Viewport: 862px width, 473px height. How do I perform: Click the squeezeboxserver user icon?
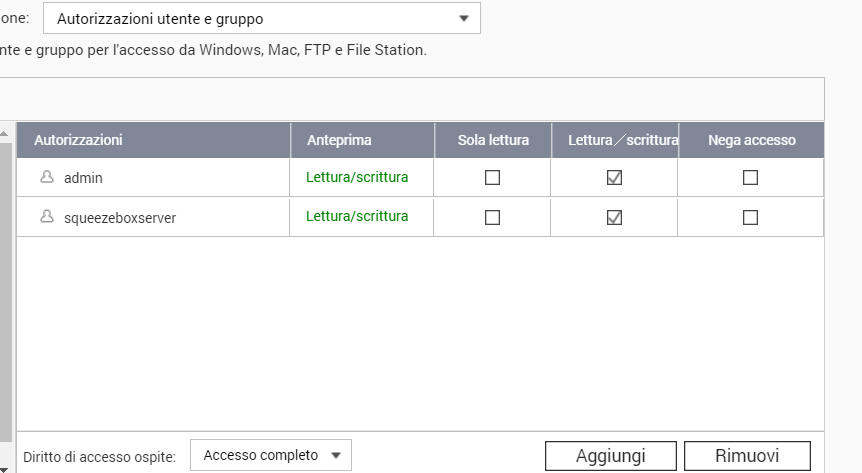click(46, 217)
